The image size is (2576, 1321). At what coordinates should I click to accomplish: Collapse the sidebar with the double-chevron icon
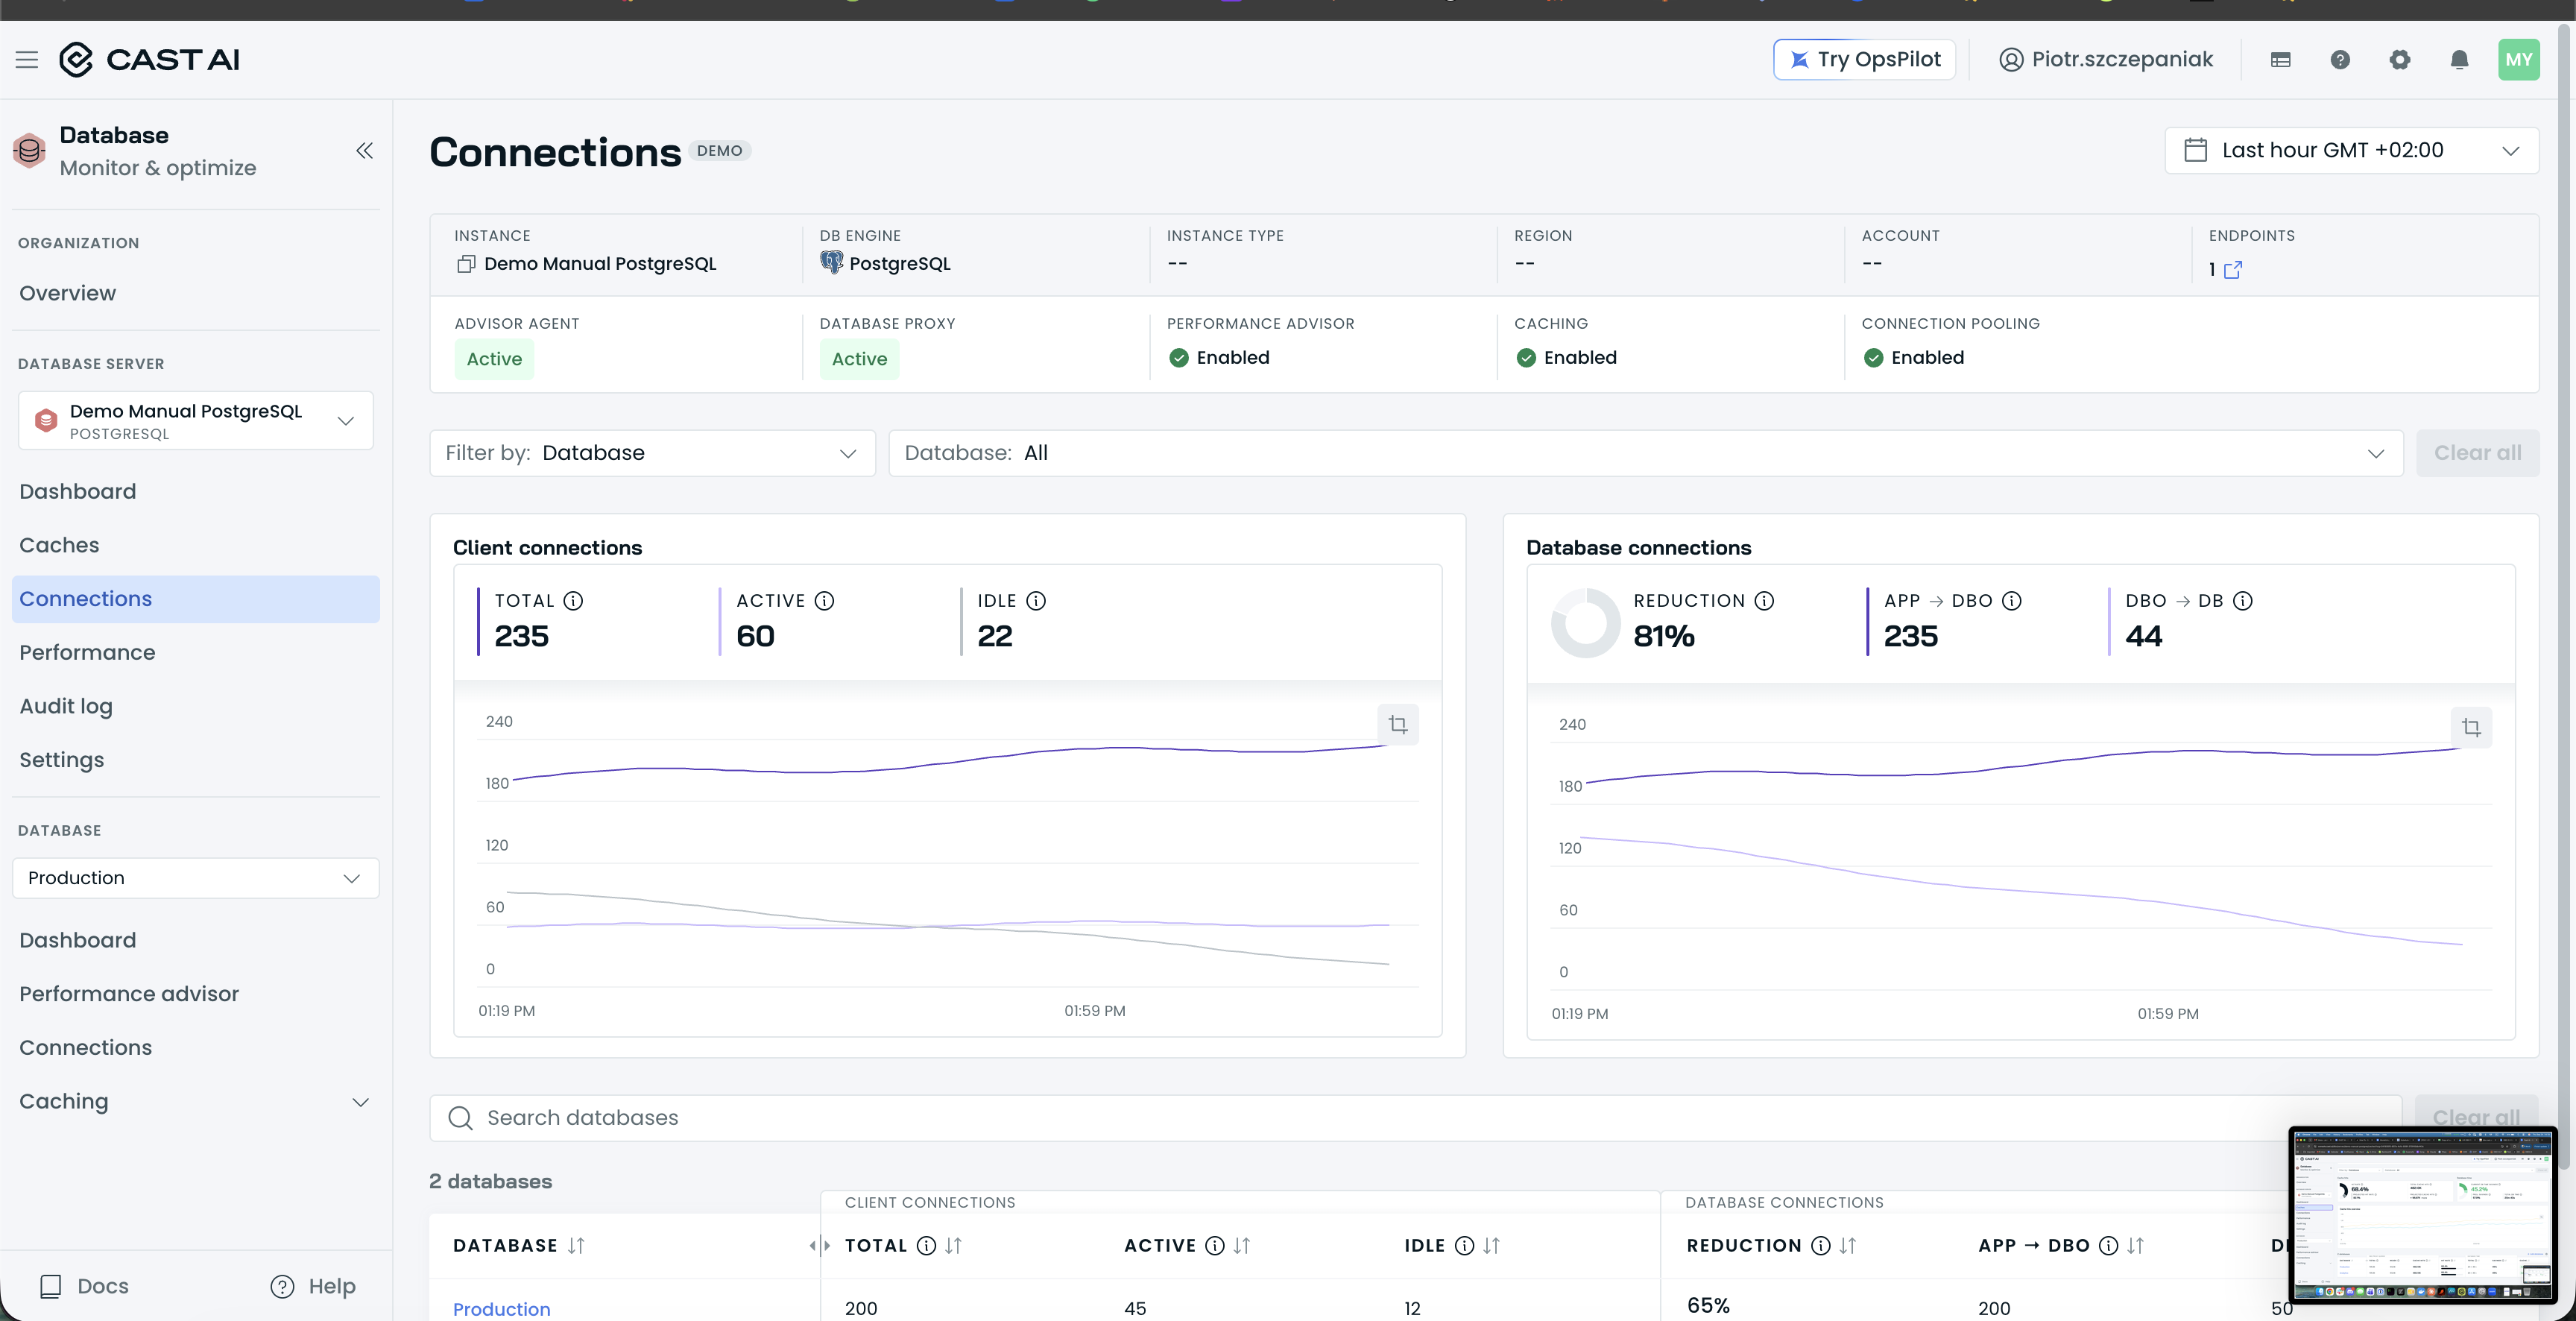tap(364, 151)
